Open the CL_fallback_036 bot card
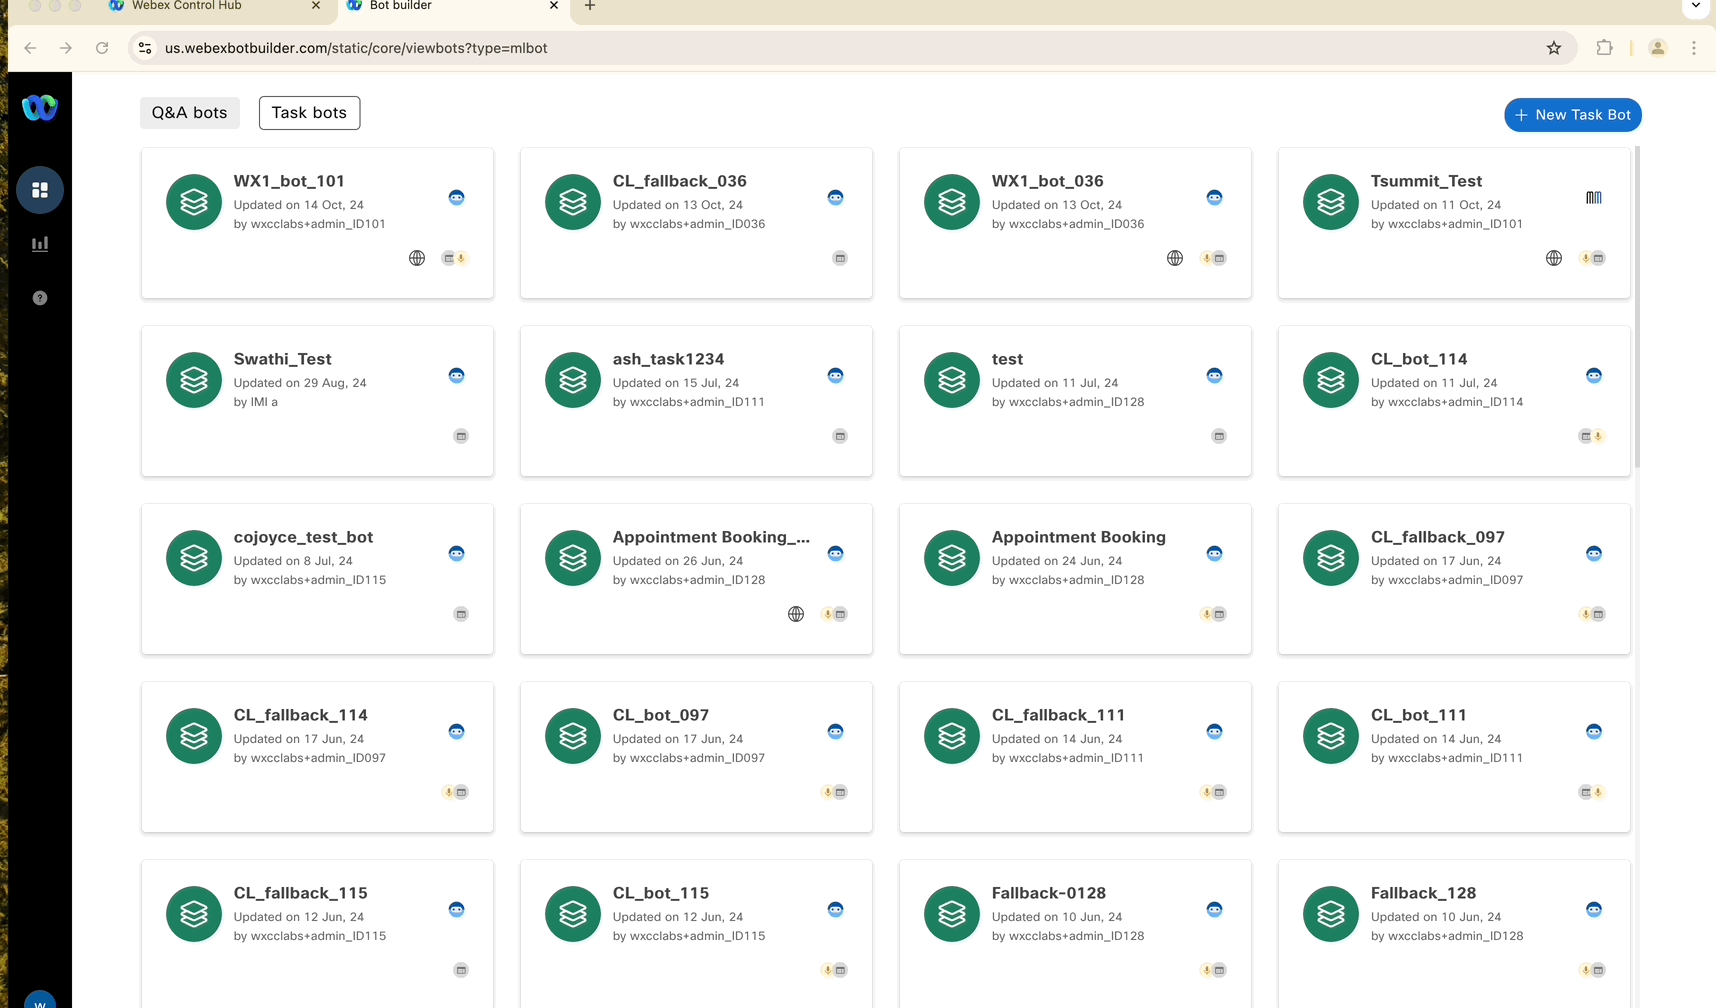The height and width of the screenshot is (1008, 1716). tap(696, 223)
